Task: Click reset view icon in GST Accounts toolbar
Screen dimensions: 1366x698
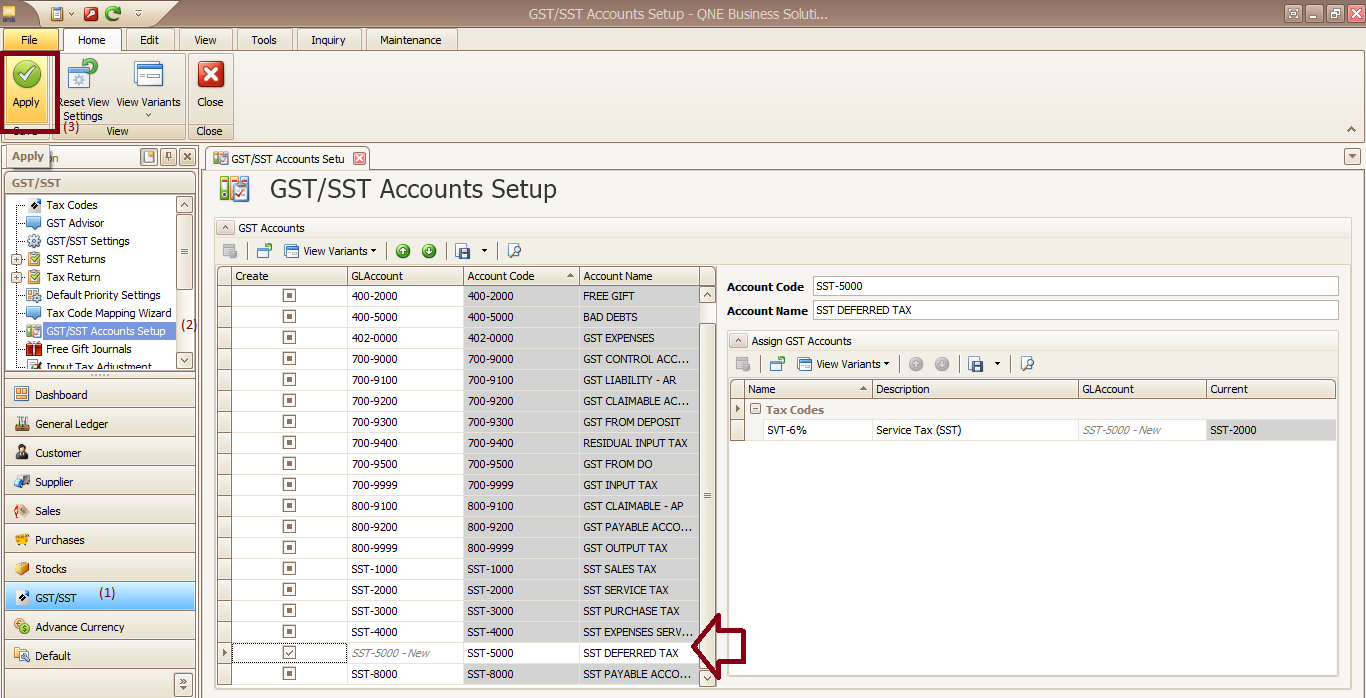Action: point(264,251)
